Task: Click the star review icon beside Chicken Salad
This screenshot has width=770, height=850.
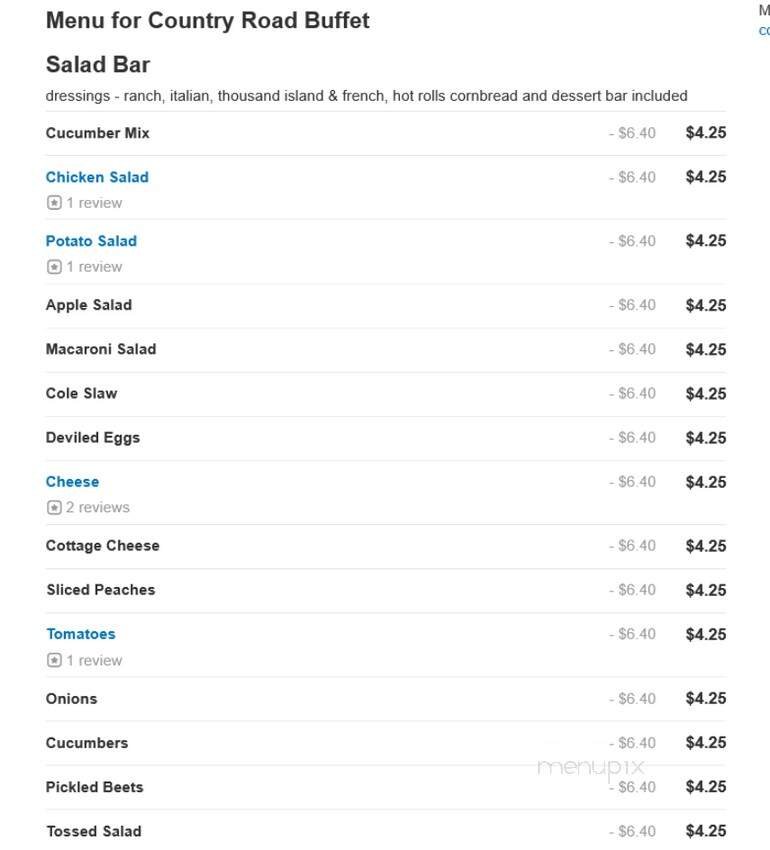Action: 52,202
